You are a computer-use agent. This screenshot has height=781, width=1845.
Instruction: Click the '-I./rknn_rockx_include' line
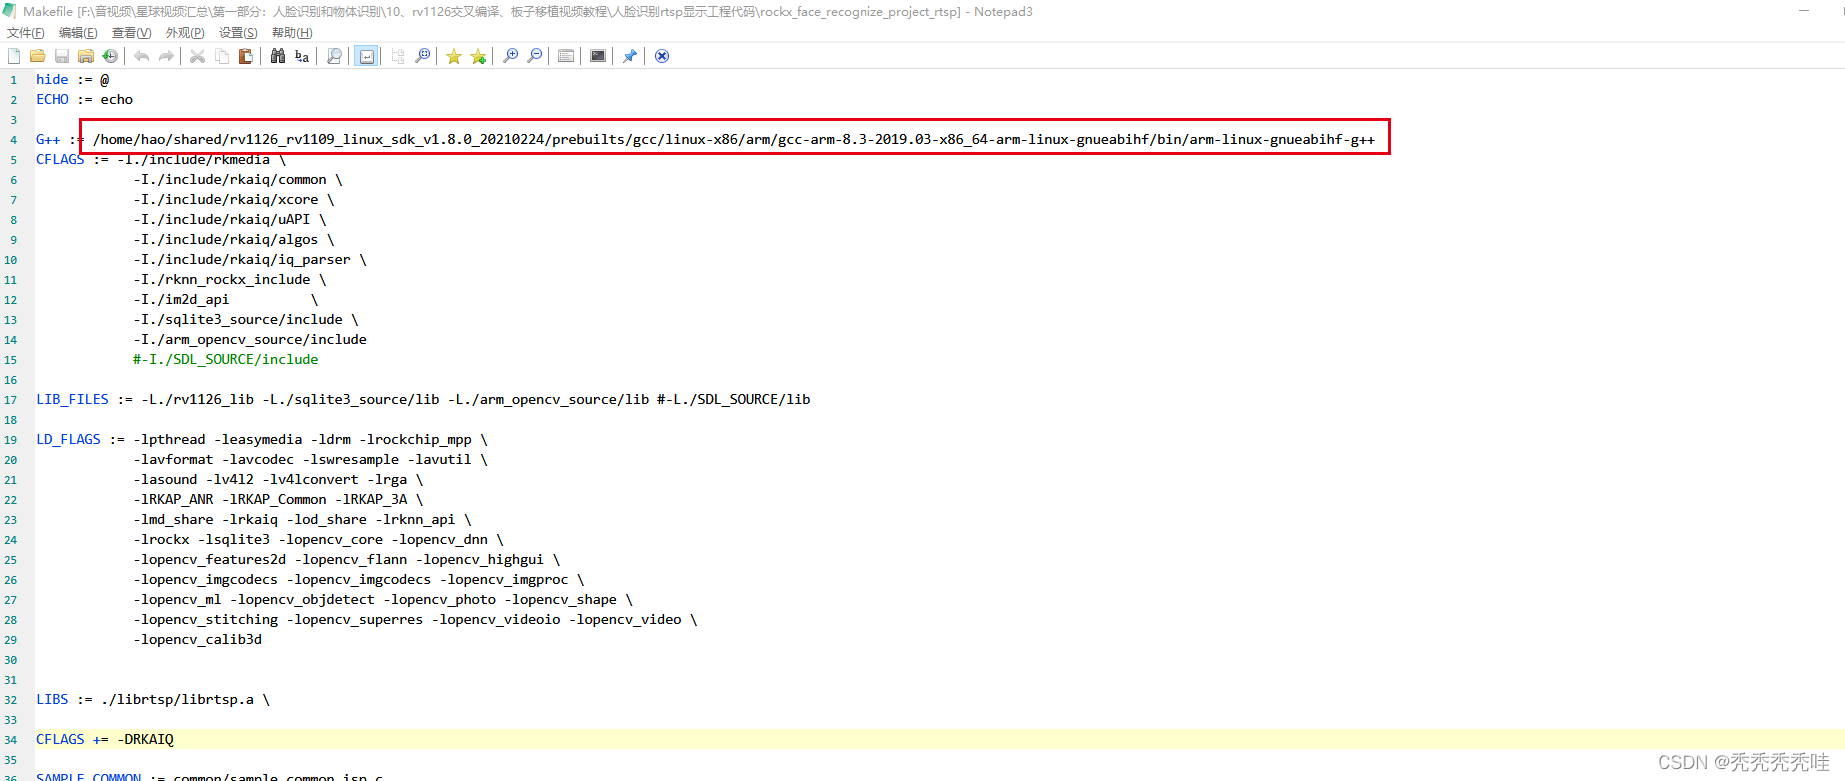click(230, 279)
